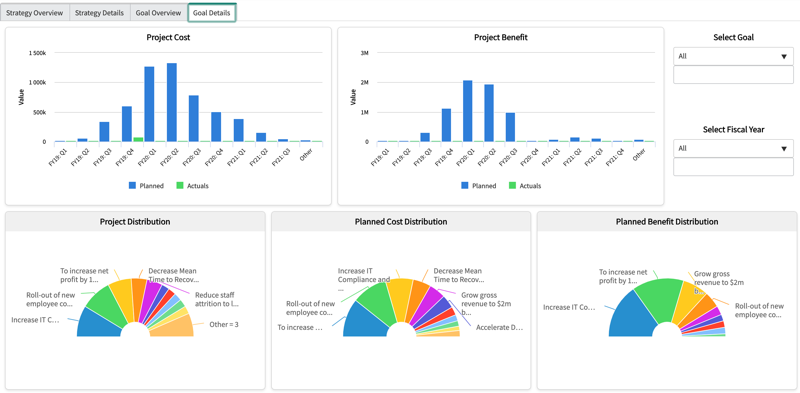Screen dimensions: 800x393
Task: Click the 'Other = 3' label in Project Distribution
Action: 224,324
